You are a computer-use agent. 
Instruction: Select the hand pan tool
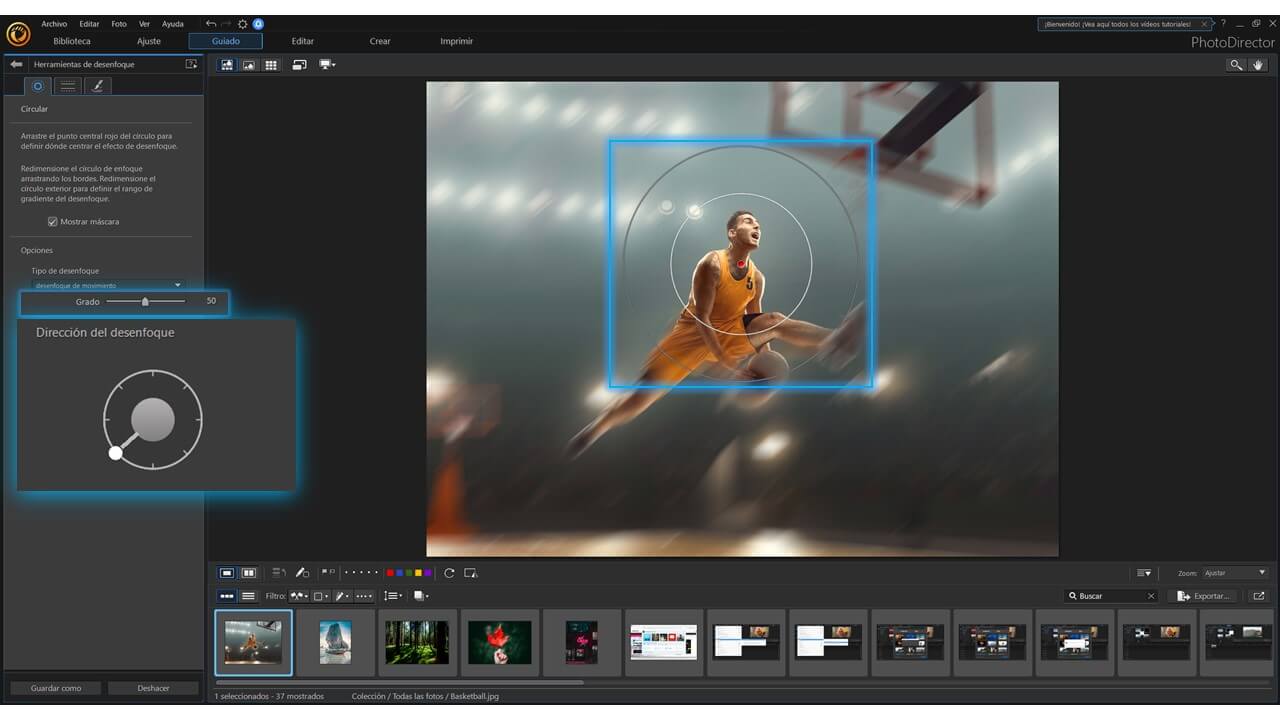tap(1259, 65)
